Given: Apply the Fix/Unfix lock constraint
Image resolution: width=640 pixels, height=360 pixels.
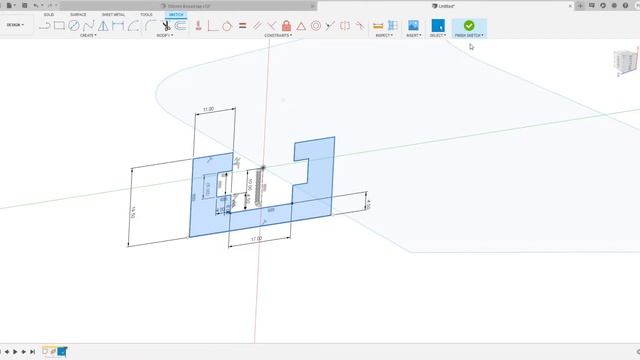Looking at the screenshot, I should (x=287, y=26).
